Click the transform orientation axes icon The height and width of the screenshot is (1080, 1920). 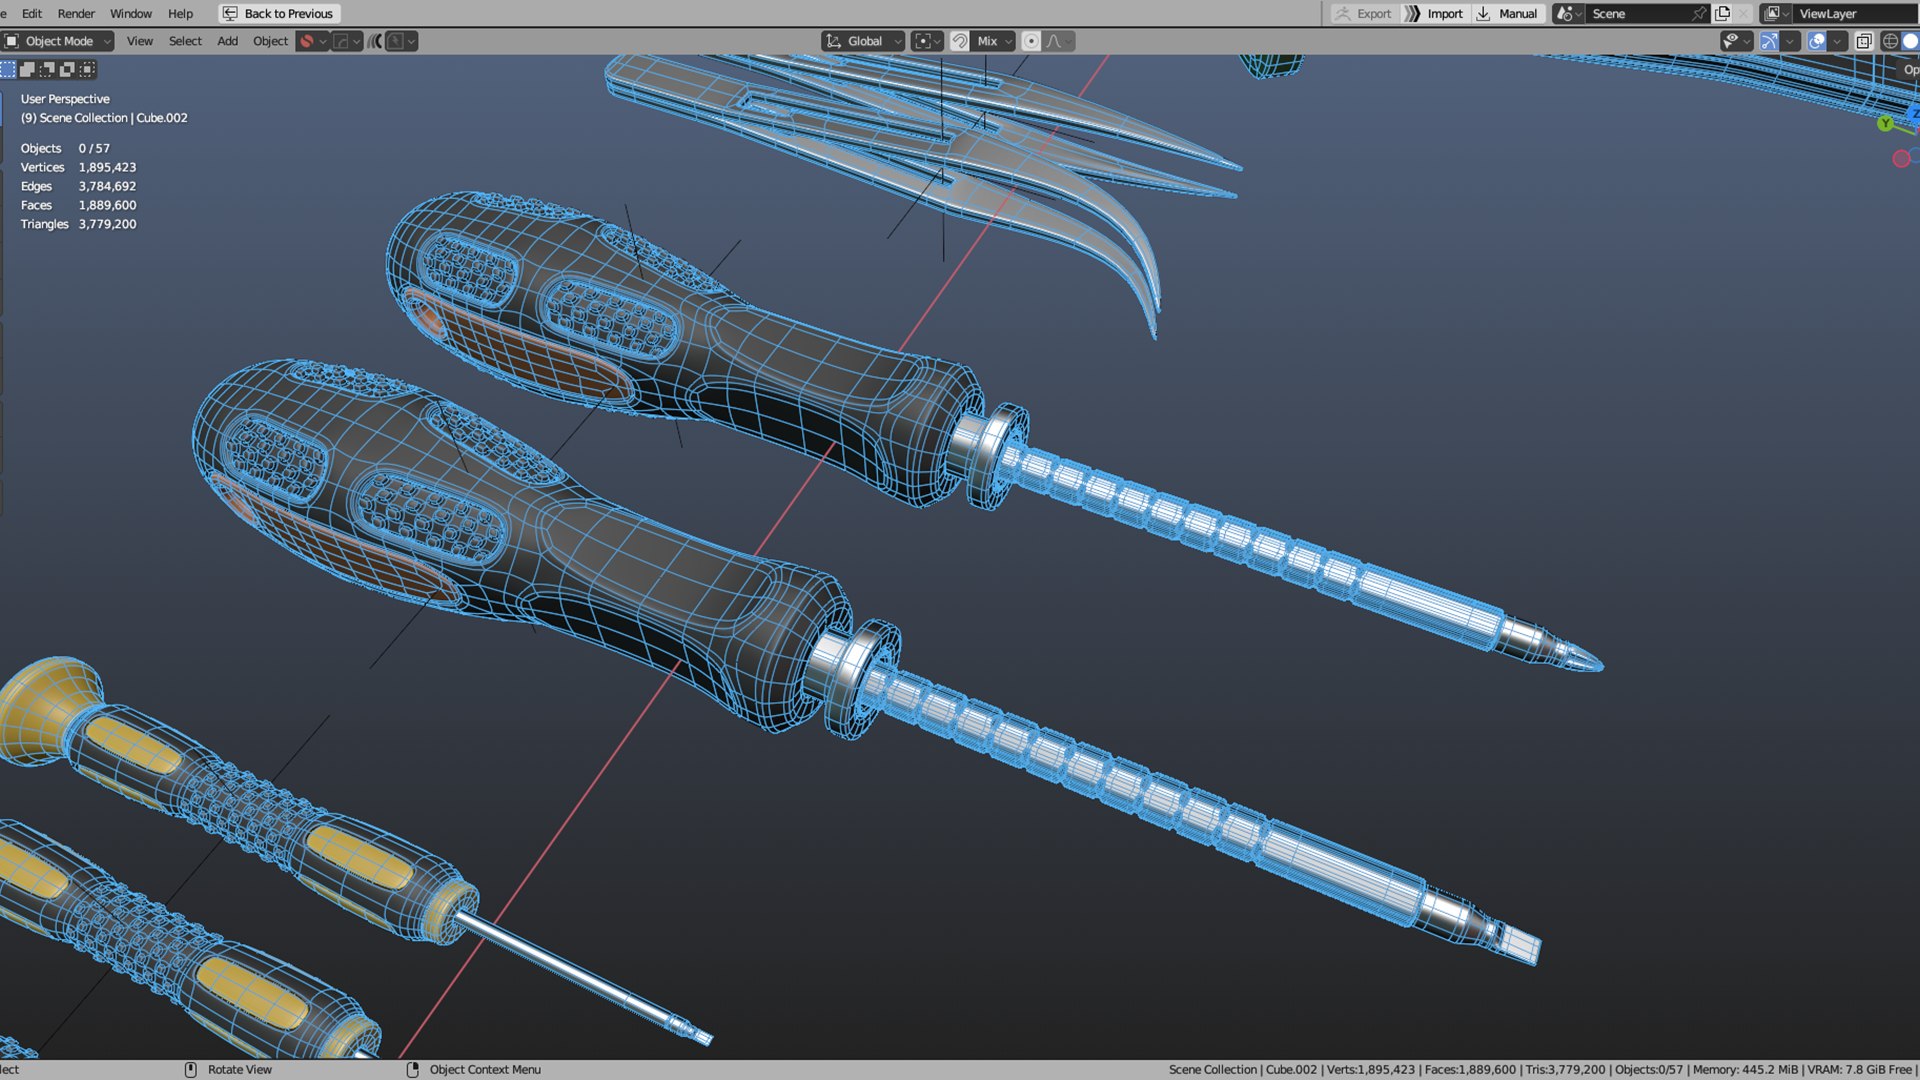pyautogui.click(x=834, y=41)
